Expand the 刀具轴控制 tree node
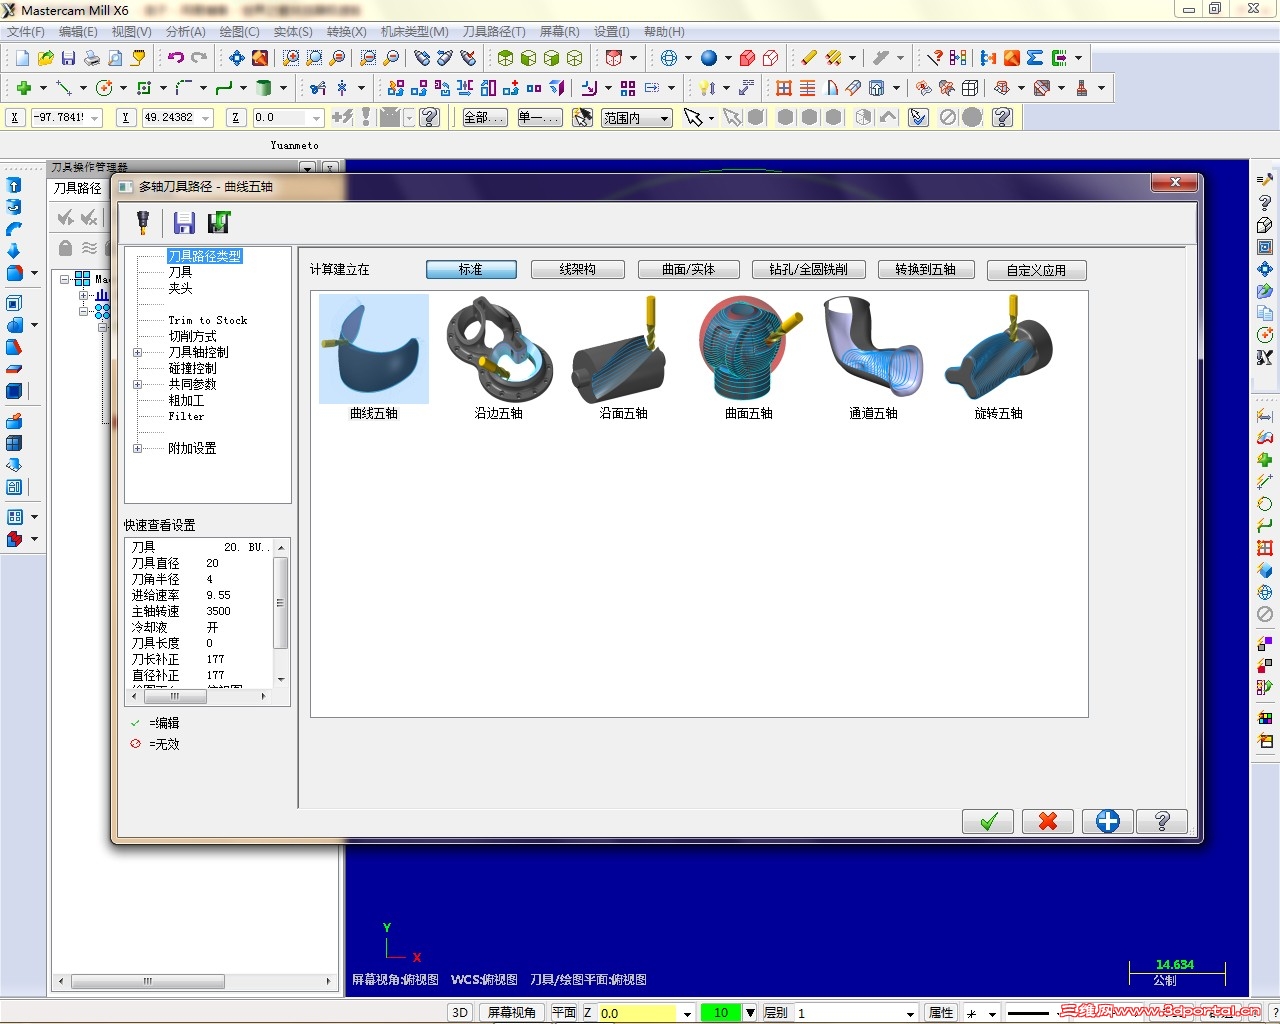The width and height of the screenshot is (1280, 1024). pos(138,352)
